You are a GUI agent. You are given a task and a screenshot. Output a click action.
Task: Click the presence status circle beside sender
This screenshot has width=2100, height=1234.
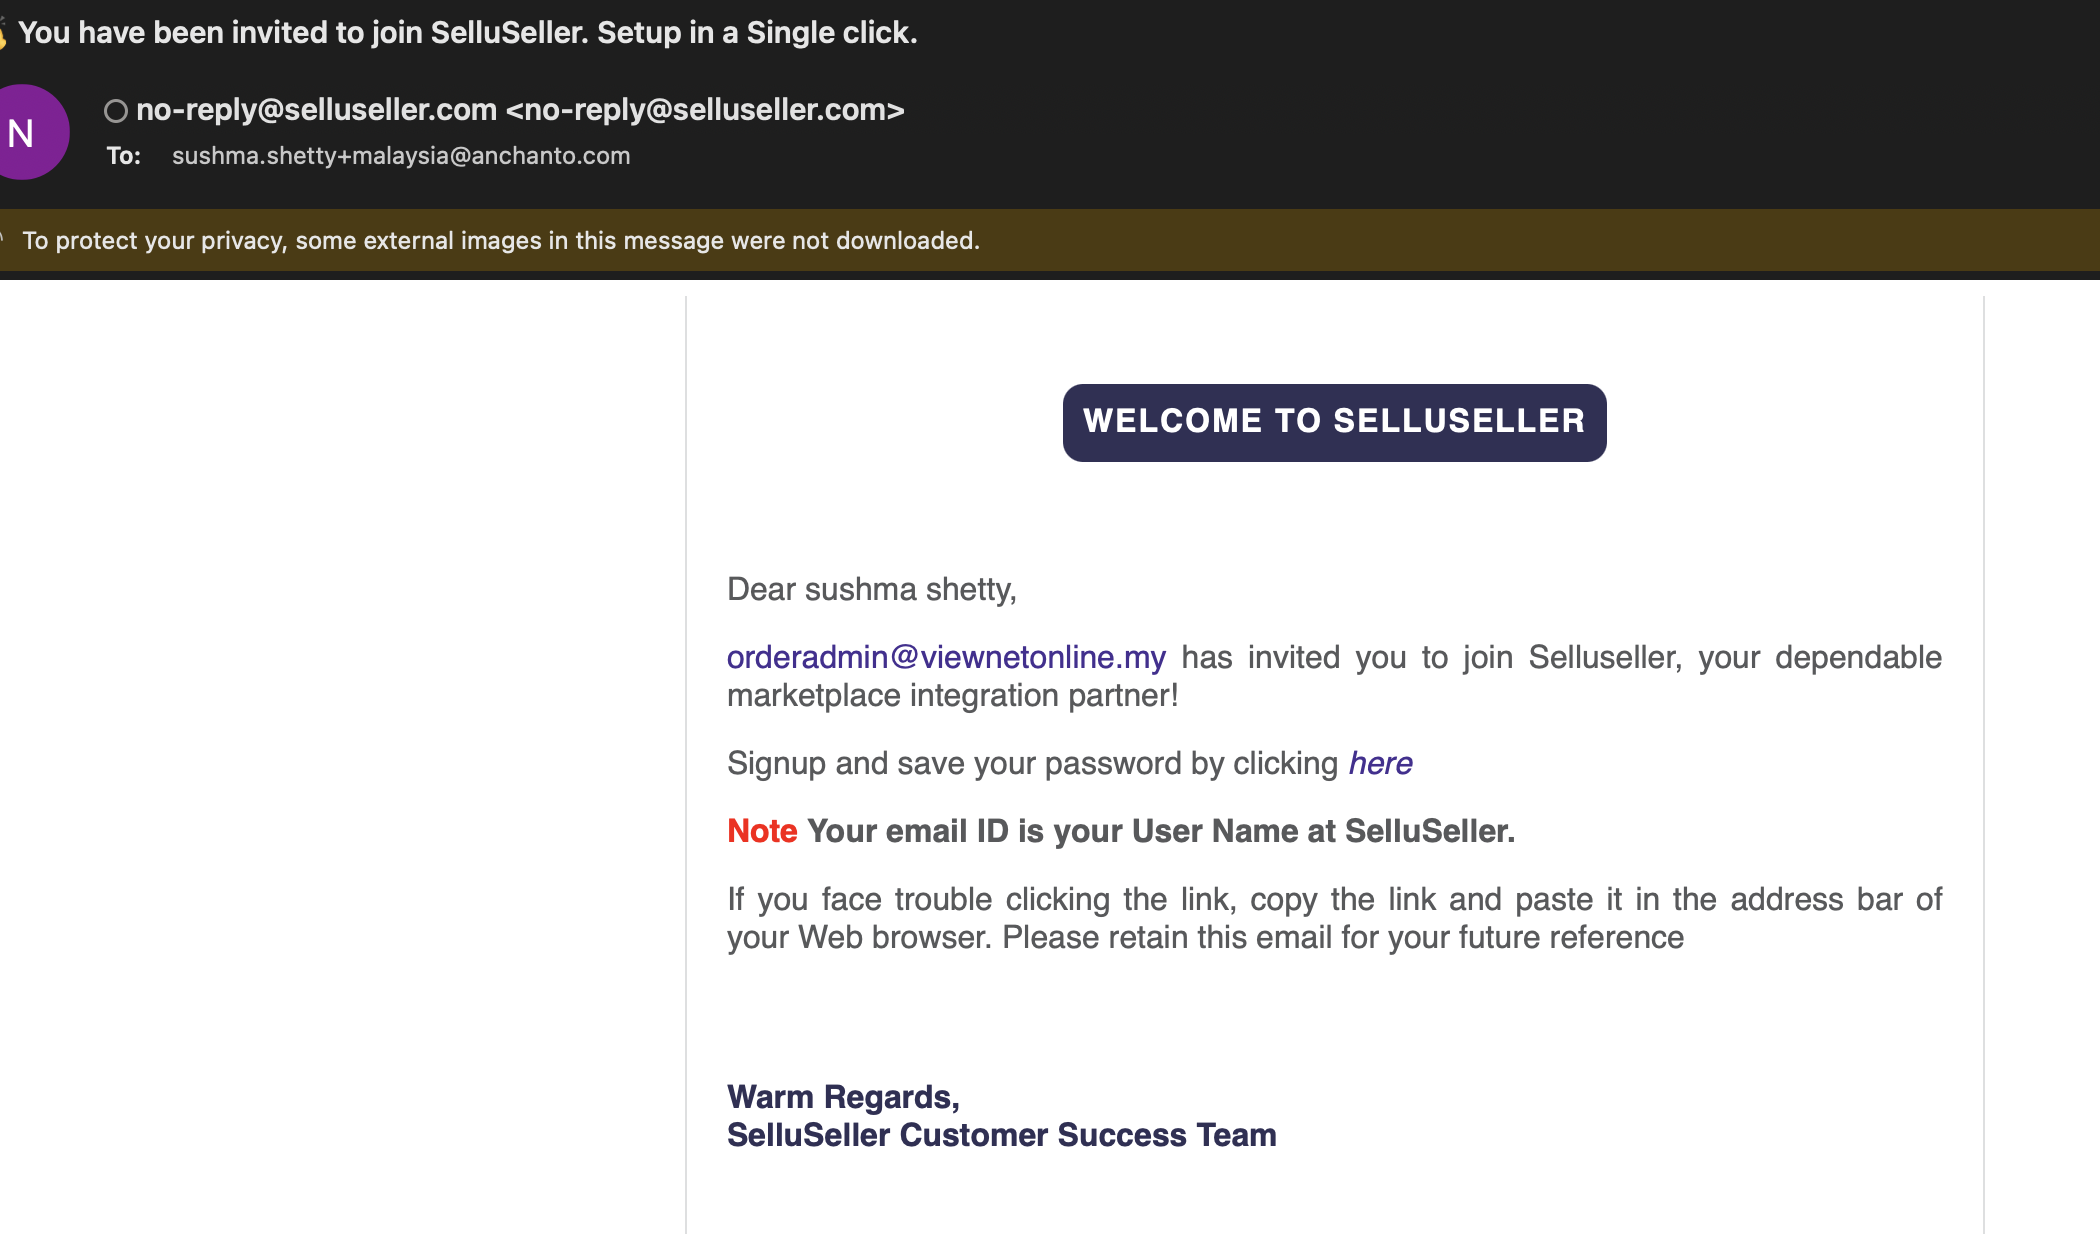coord(116,111)
